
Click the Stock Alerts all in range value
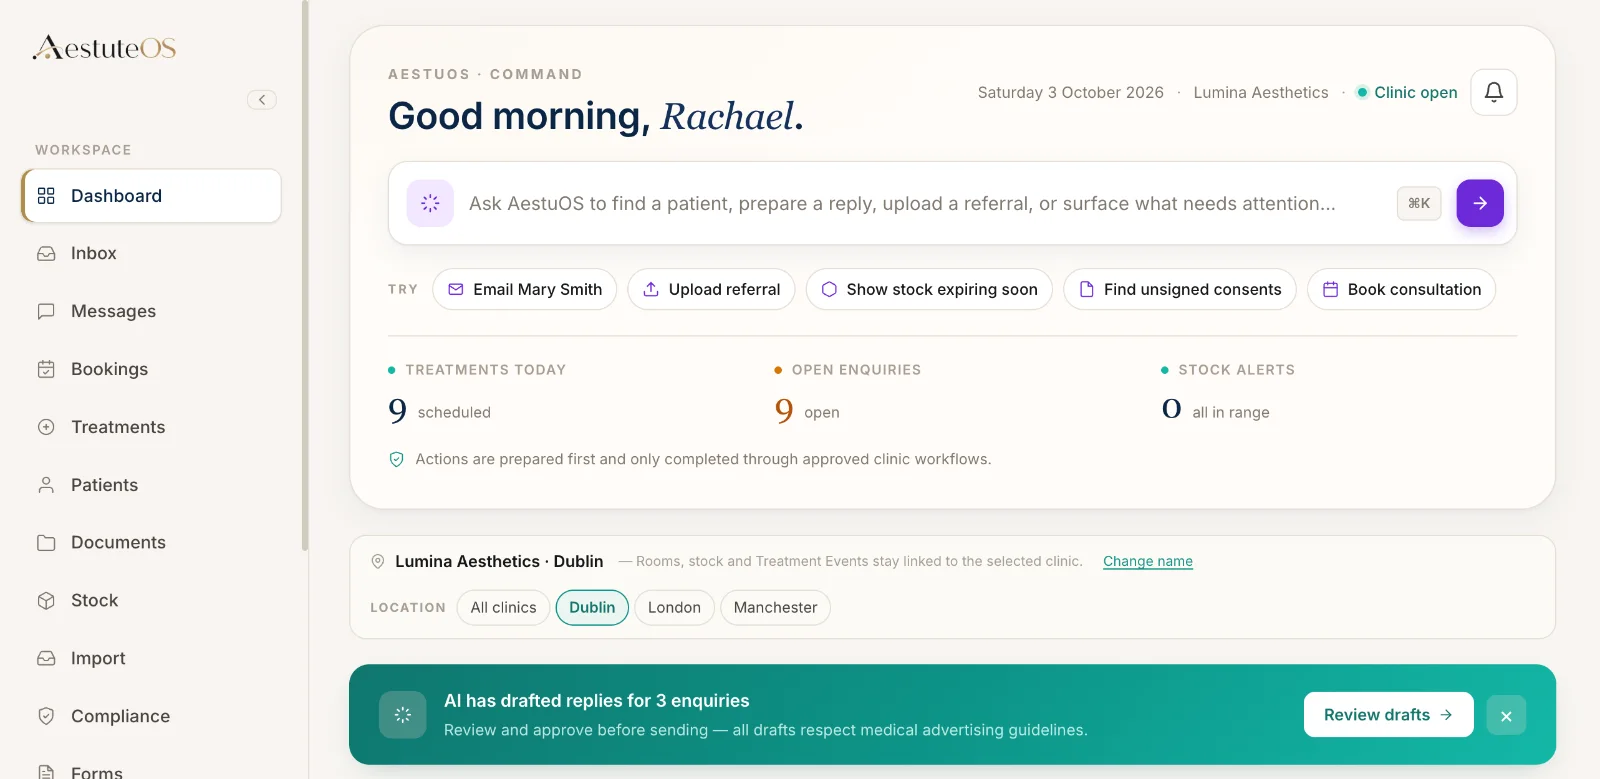(1216, 411)
